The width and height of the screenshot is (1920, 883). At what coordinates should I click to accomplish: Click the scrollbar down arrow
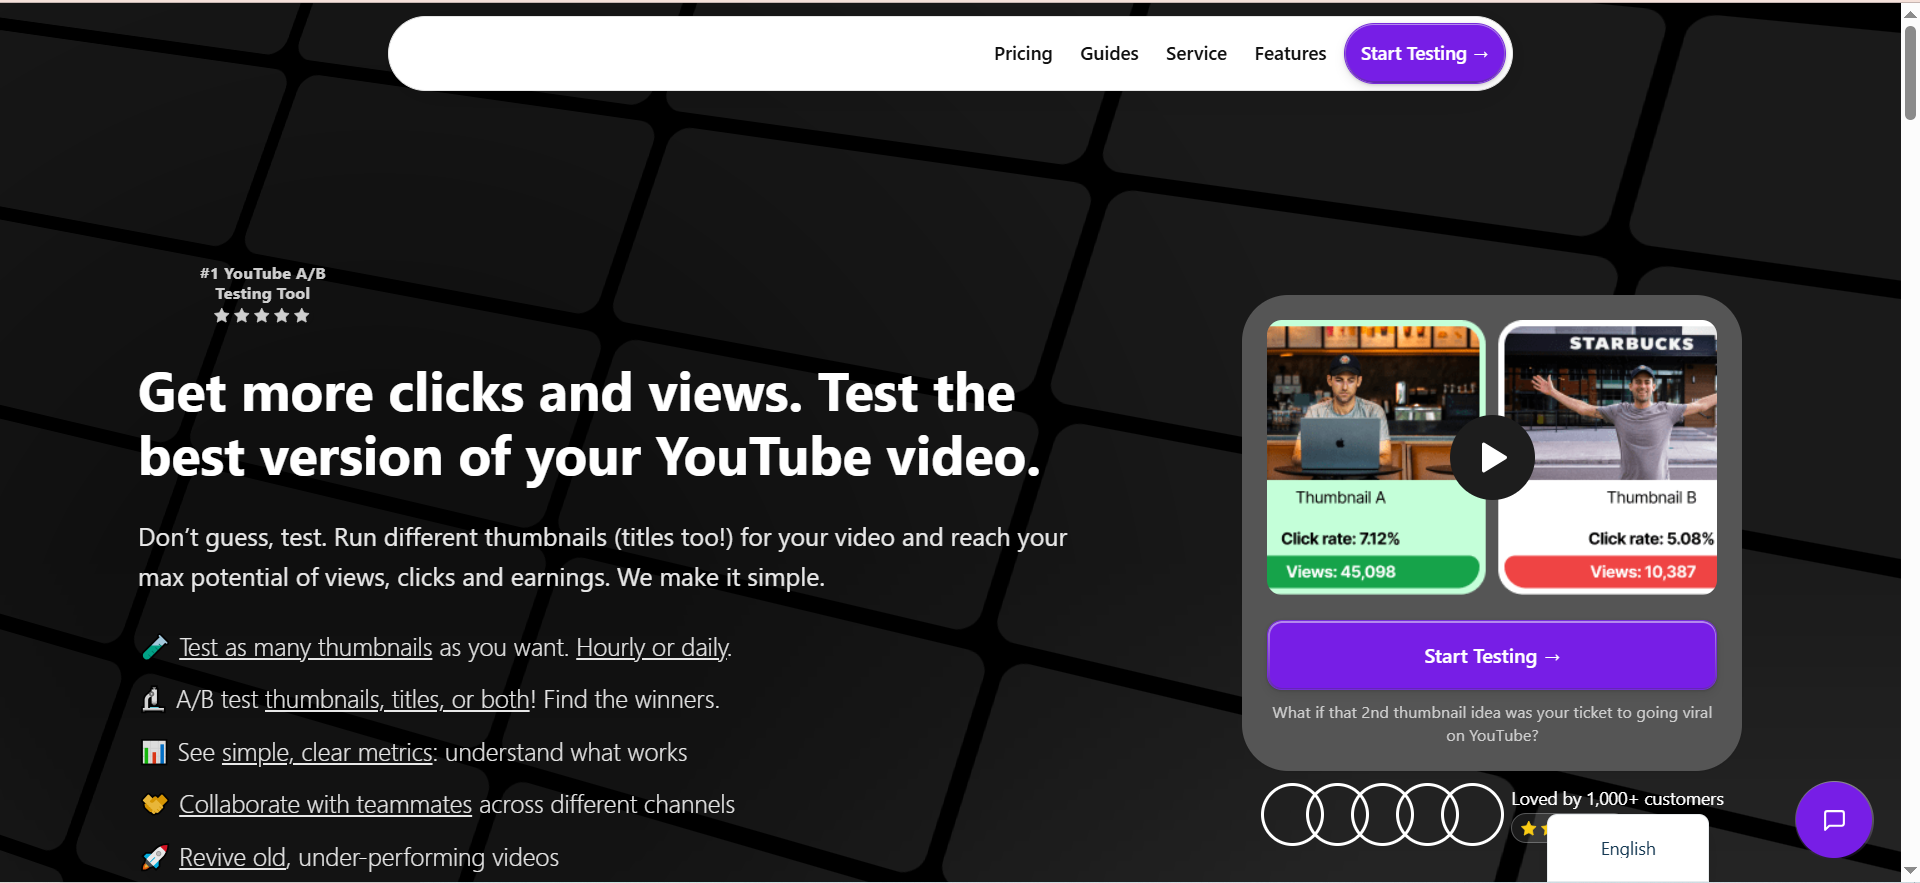[1910, 871]
